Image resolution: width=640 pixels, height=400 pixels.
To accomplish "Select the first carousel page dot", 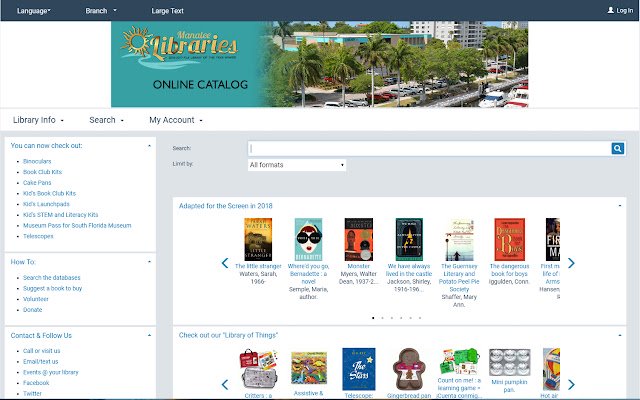I will click(373, 318).
